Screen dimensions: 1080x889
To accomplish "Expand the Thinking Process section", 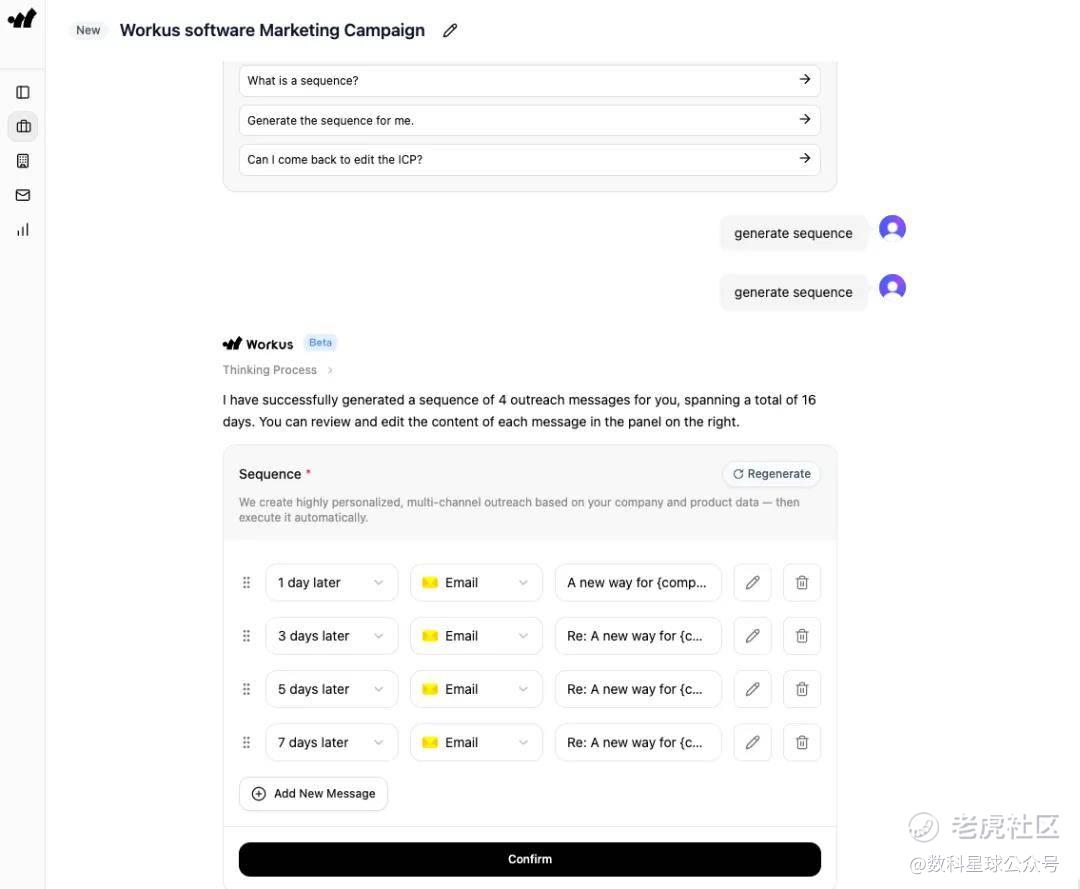I will point(277,370).
